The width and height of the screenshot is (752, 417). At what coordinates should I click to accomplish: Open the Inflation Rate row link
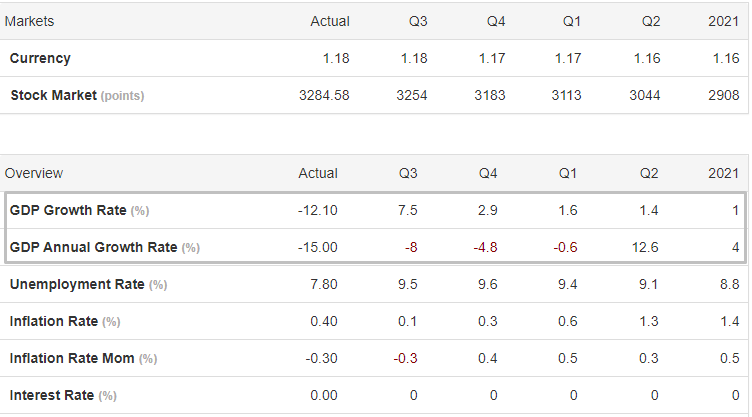pos(53,321)
